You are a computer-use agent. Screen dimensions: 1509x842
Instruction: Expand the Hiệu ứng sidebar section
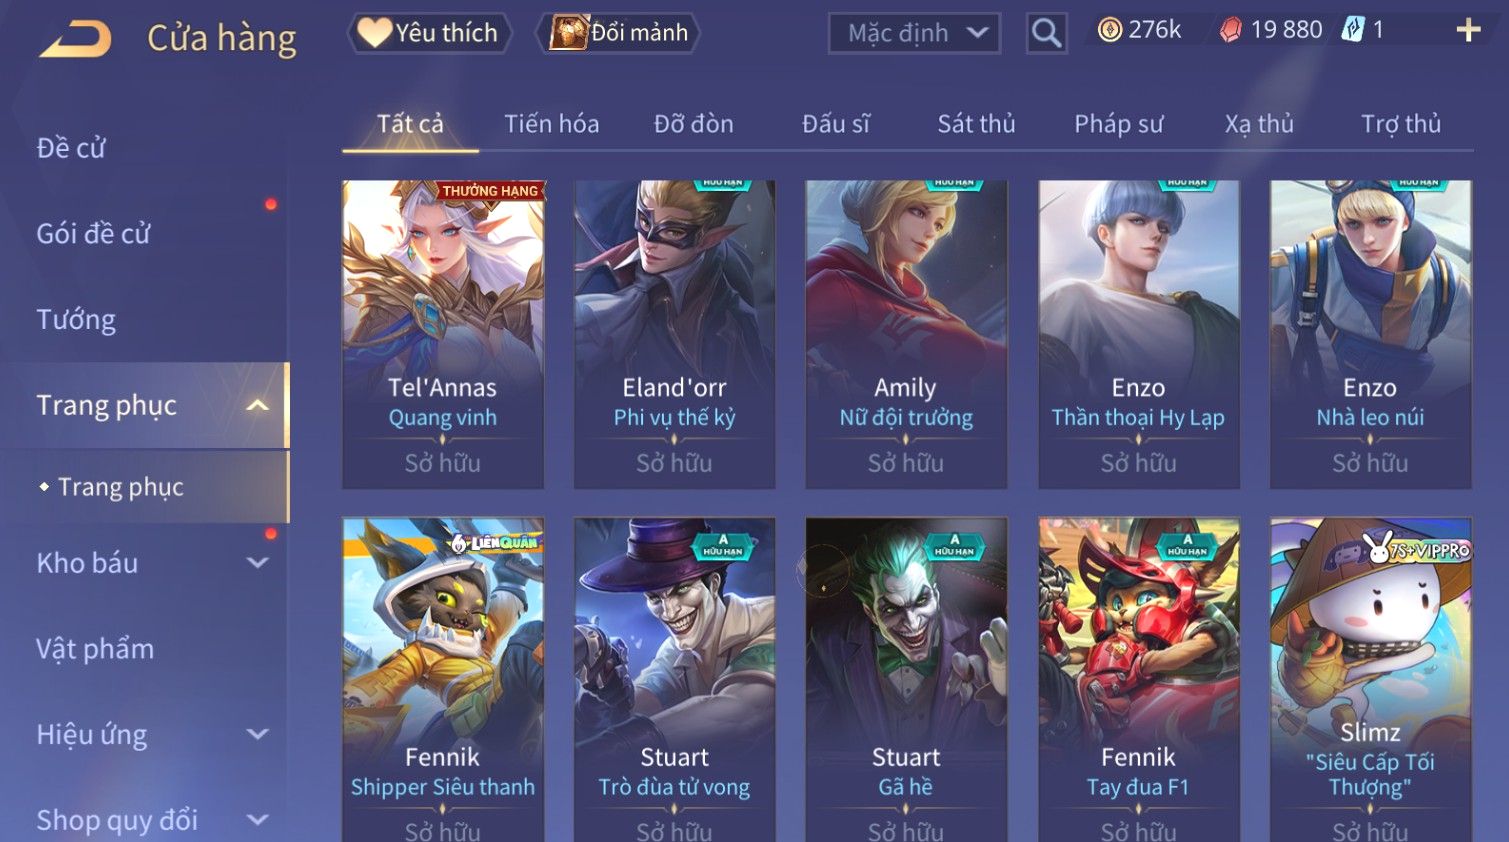257,734
